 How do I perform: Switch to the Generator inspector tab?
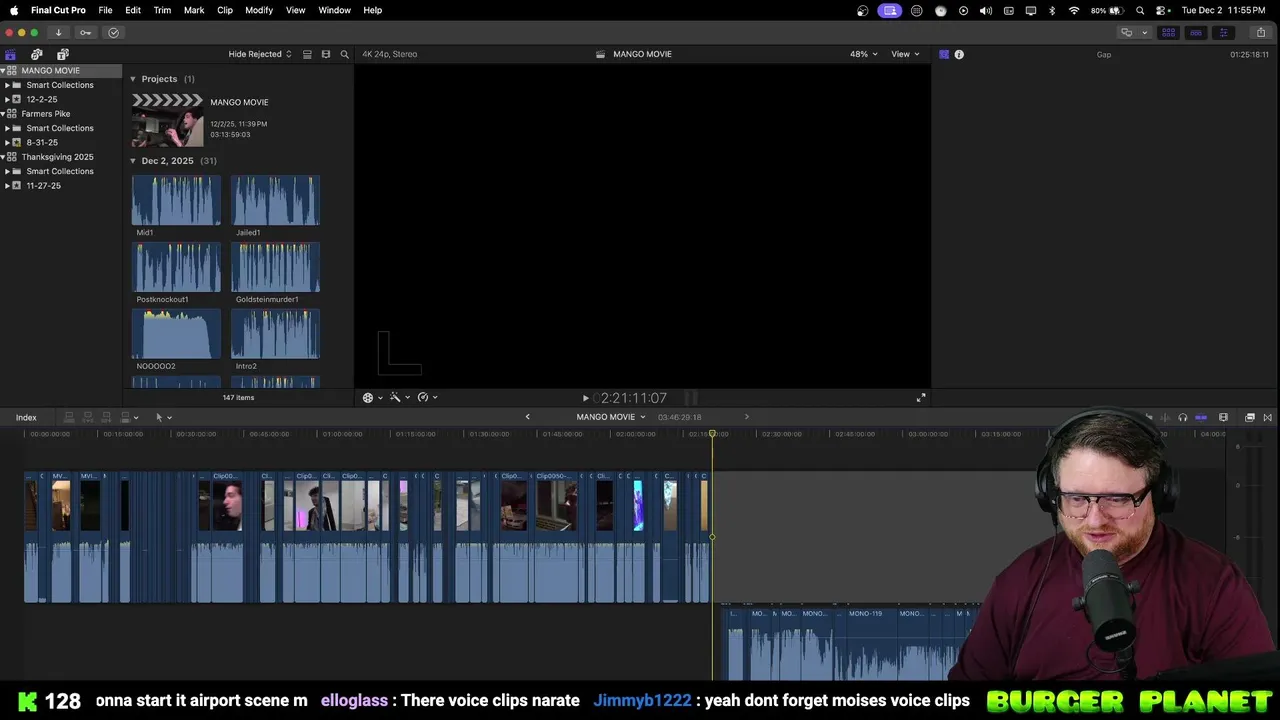point(943,55)
